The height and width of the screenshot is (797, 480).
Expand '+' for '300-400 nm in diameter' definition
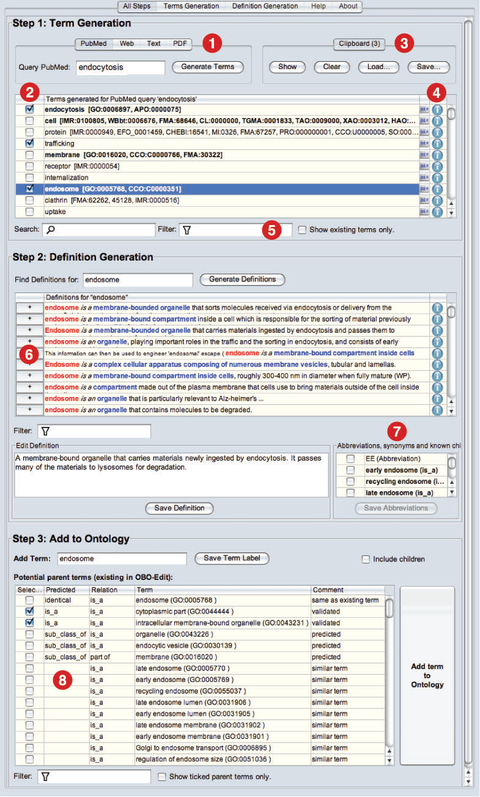(x=29, y=376)
